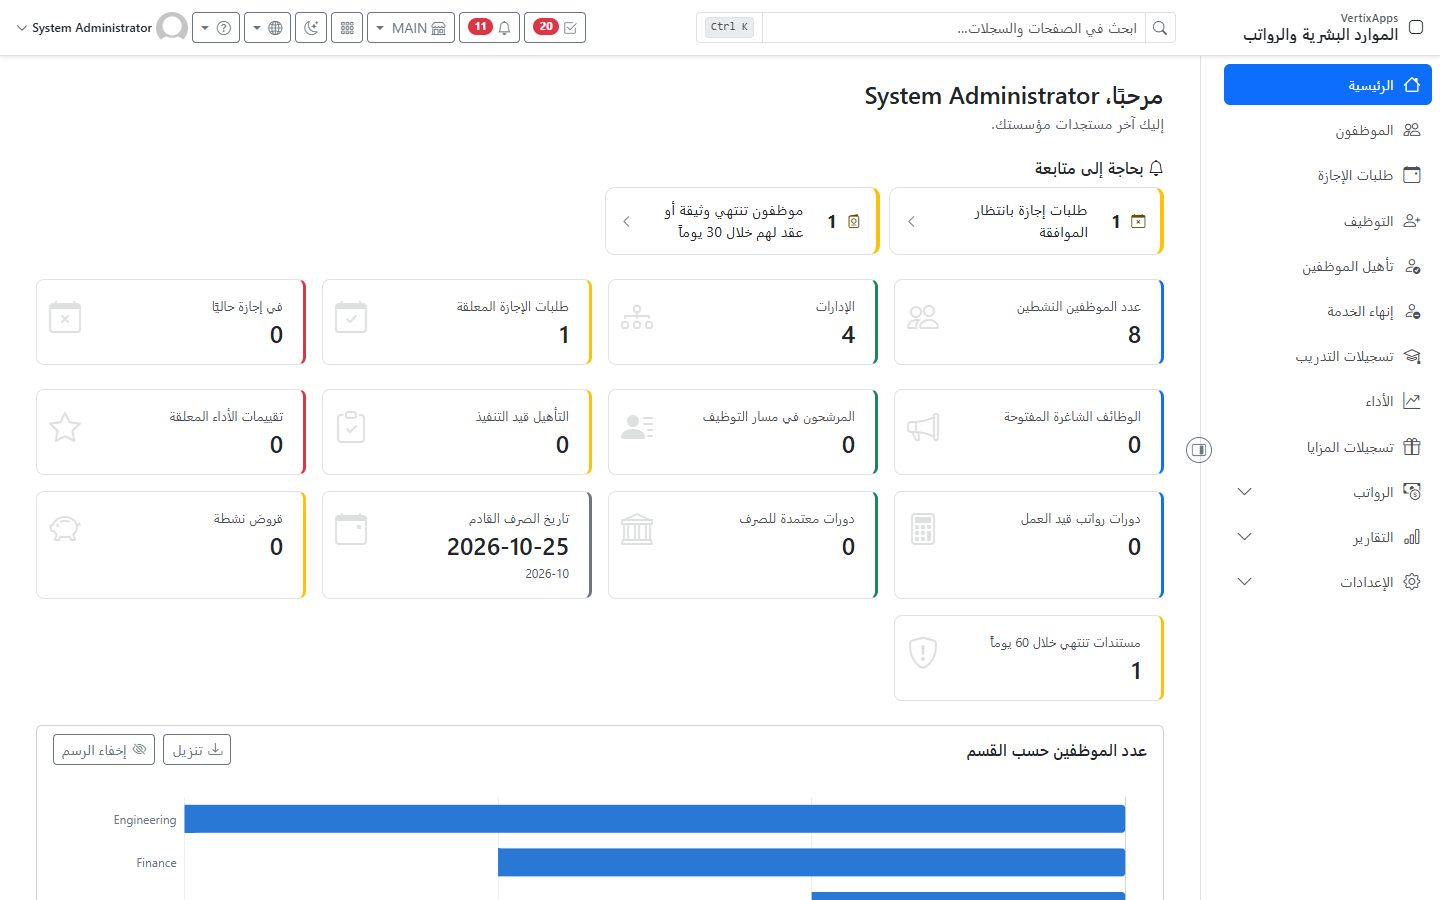Expand the الإعدادات (Settings) sidebar section
Screen dimensions: 1440x900
tap(1328, 582)
